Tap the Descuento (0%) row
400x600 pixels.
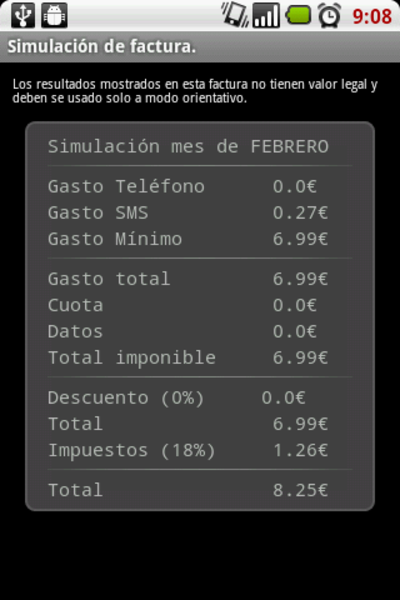[176, 398]
